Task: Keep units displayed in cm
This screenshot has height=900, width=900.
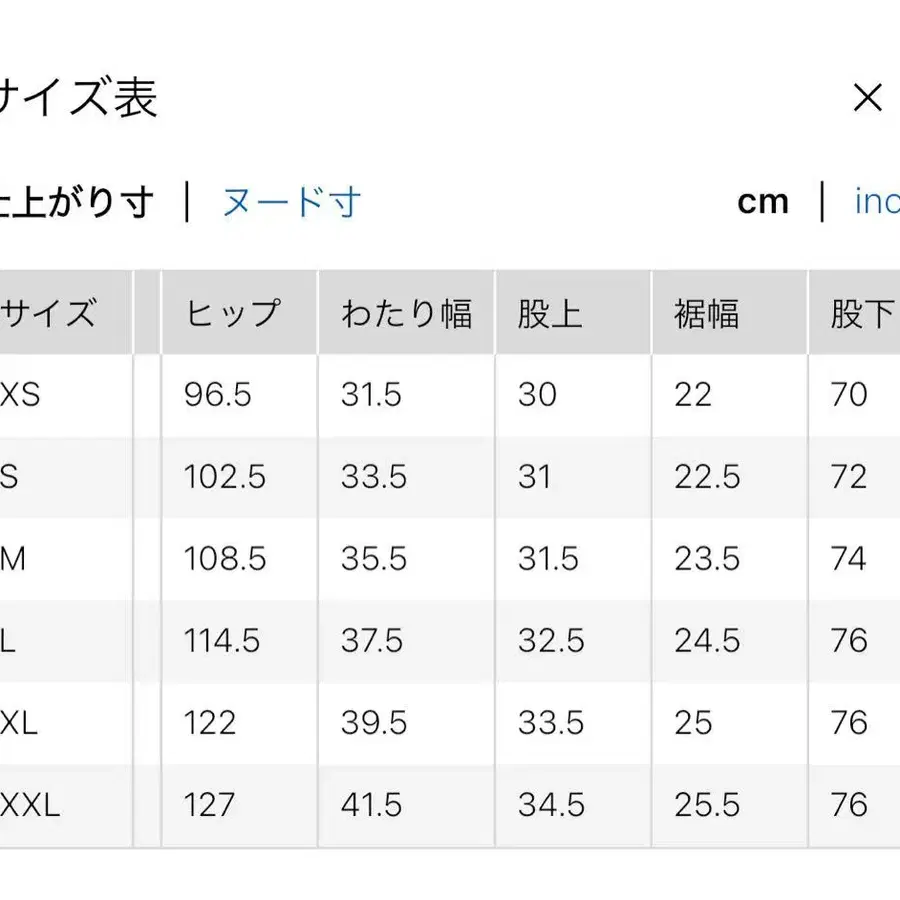Action: point(763,201)
